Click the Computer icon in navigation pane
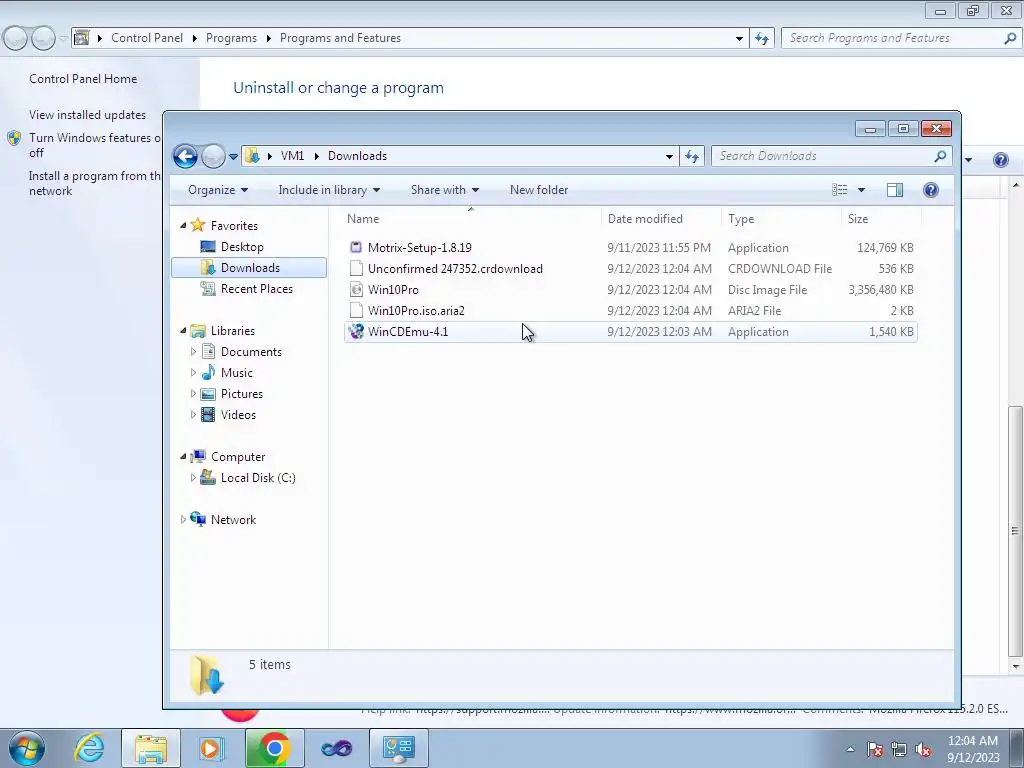 198,456
